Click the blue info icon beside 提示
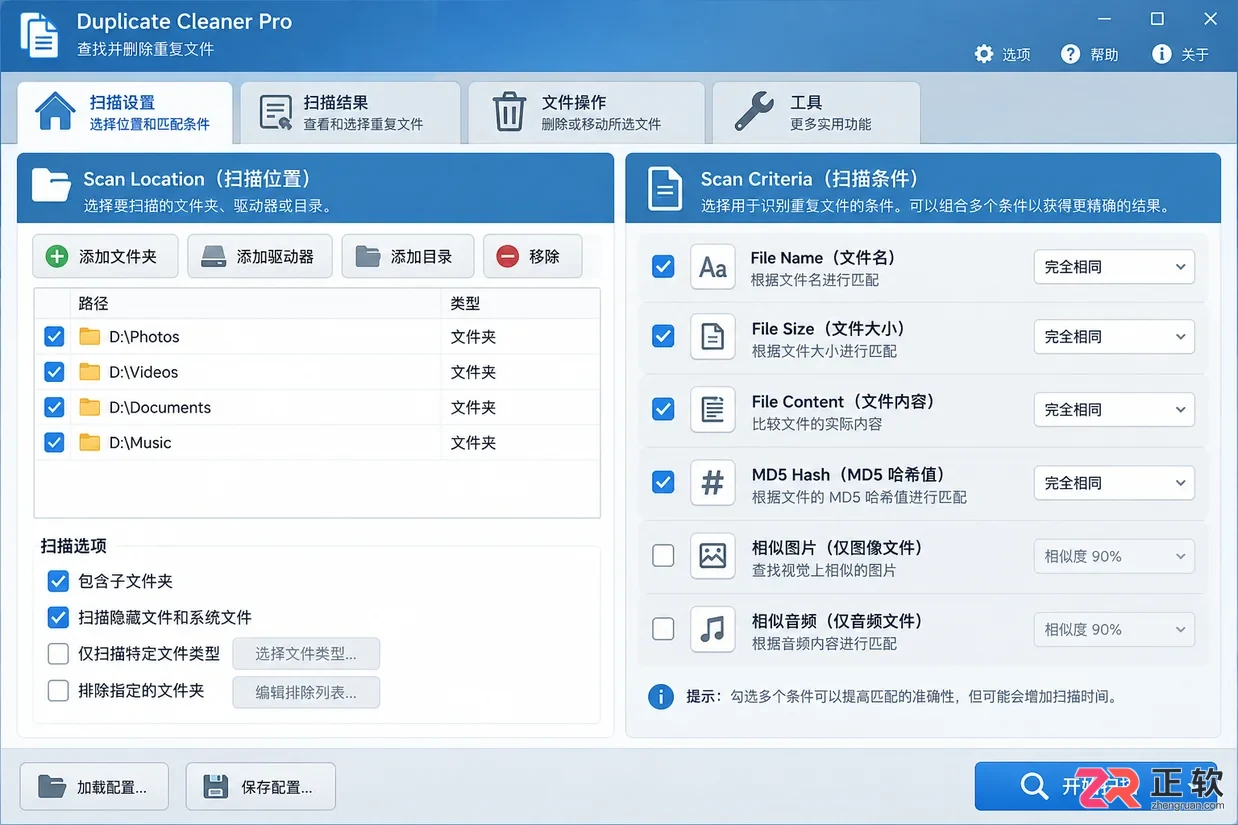The width and height of the screenshot is (1238, 825). (x=660, y=696)
